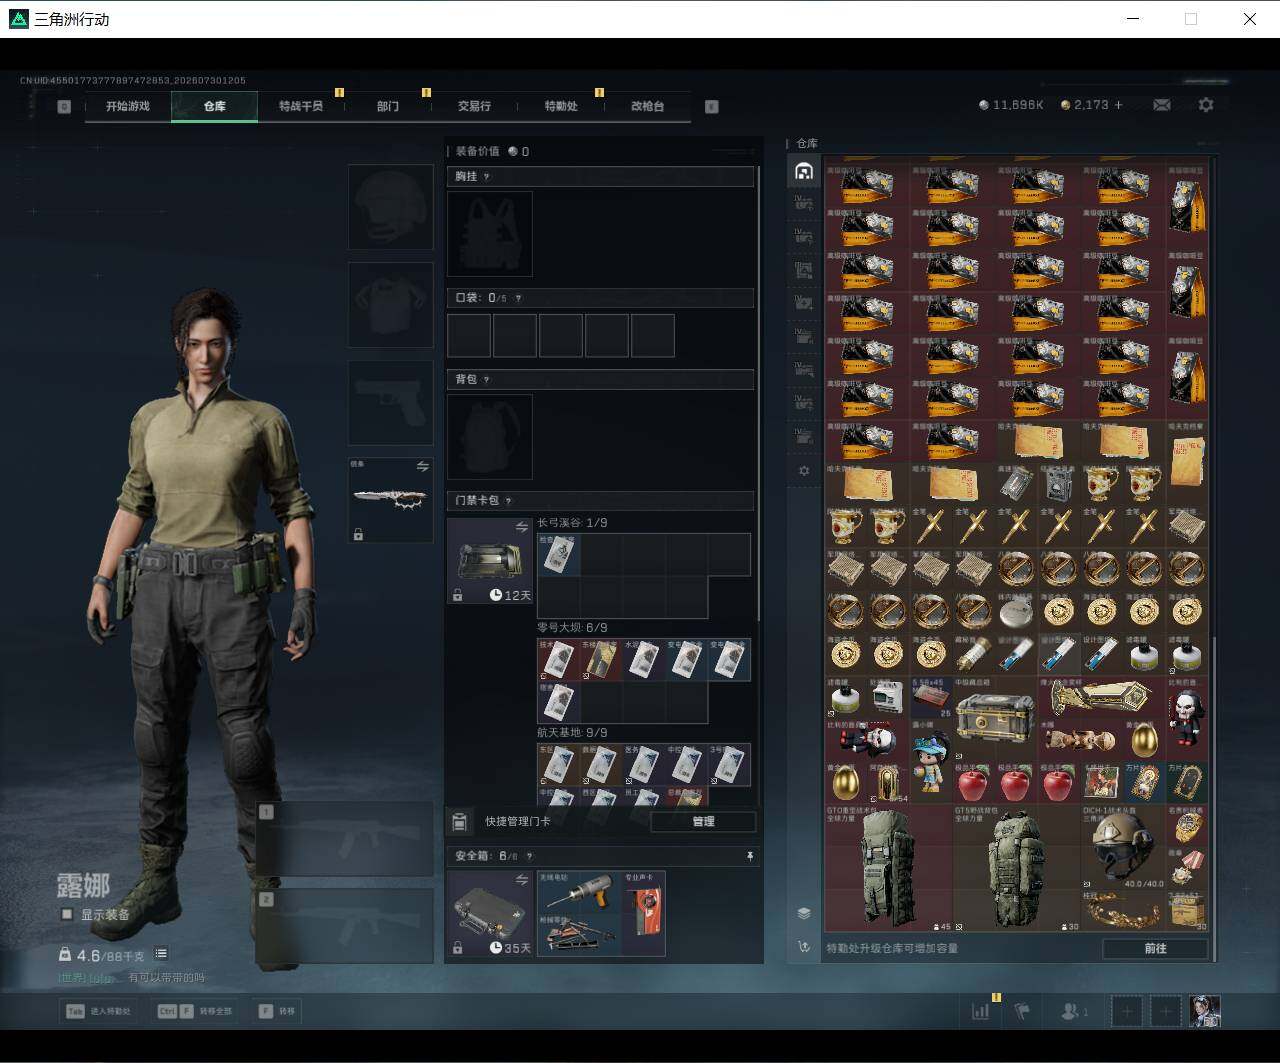The height and width of the screenshot is (1063, 1280).
Task: Click swap icon on the keycard bag
Action: pyautogui.click(x=521, y=527)
